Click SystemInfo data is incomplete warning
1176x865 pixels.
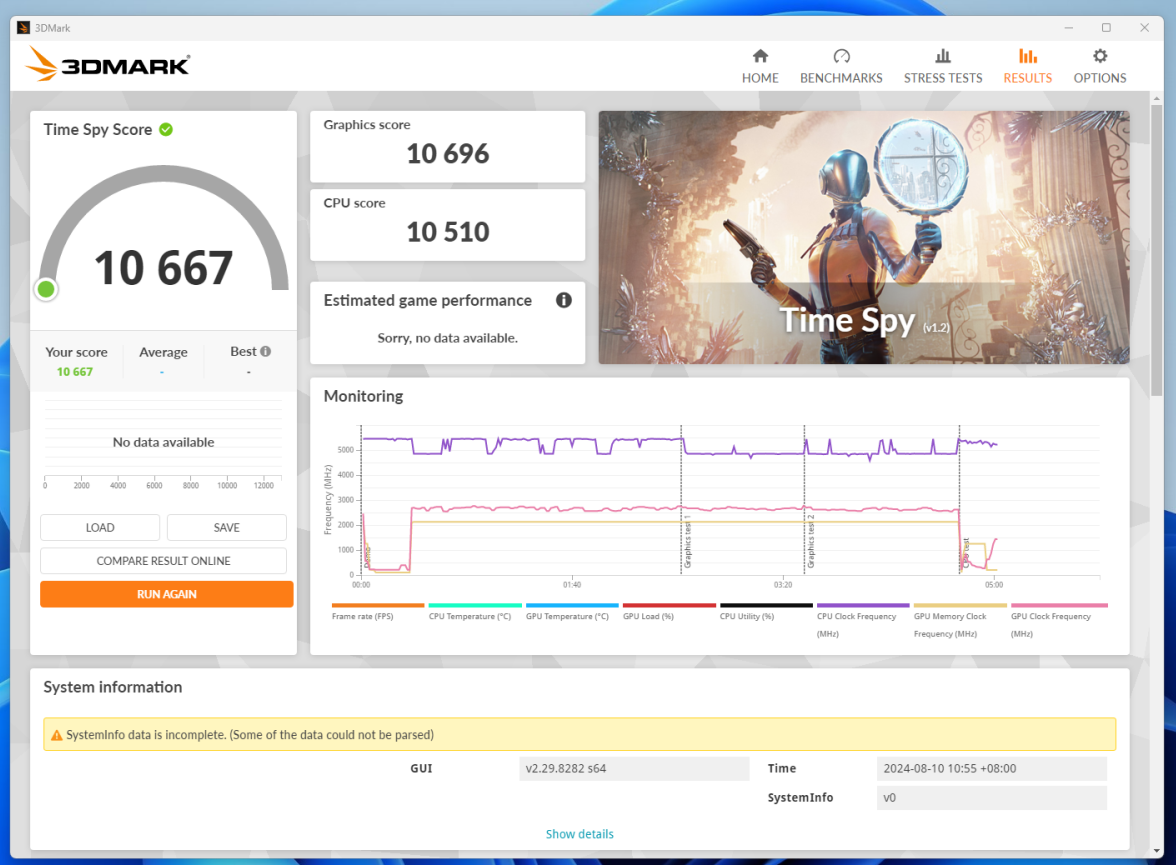[x=579, y=734]
